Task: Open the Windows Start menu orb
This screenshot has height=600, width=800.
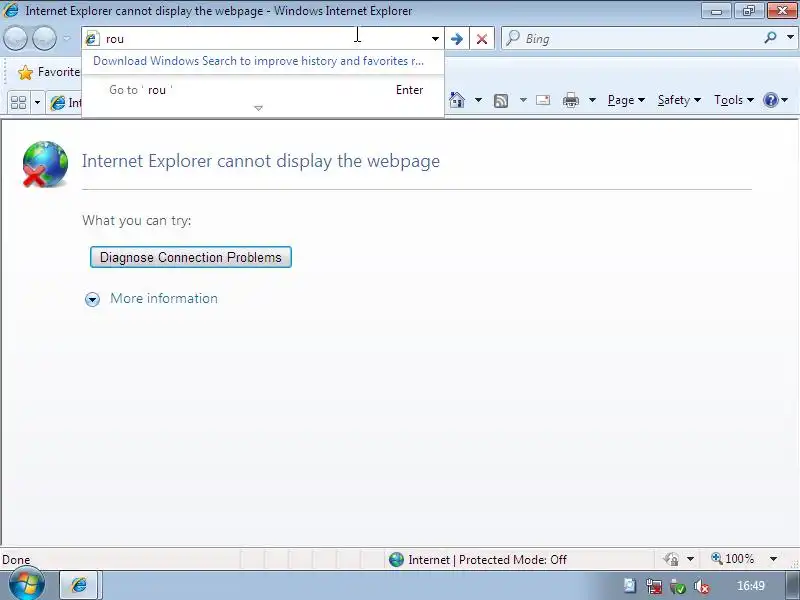Action: [x=27, y=584]
